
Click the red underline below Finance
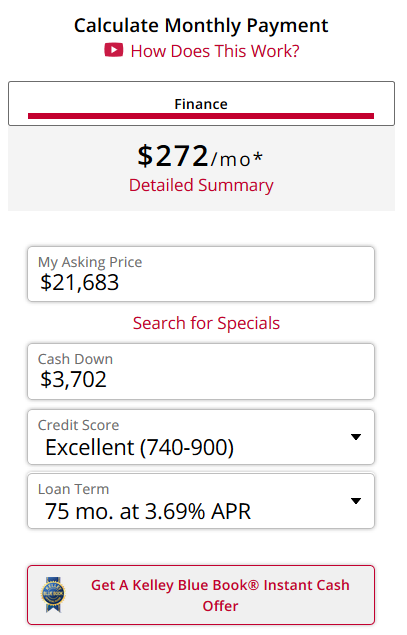click(201, 116)
